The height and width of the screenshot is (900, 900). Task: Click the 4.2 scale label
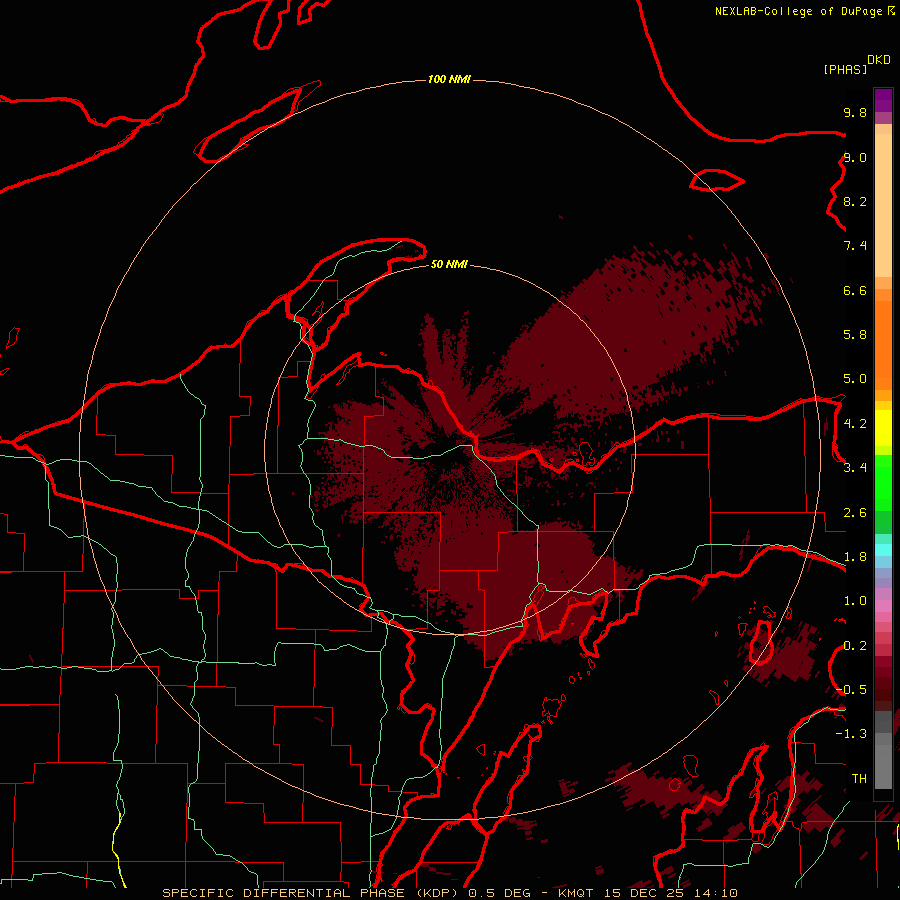[x=855, y=424]
